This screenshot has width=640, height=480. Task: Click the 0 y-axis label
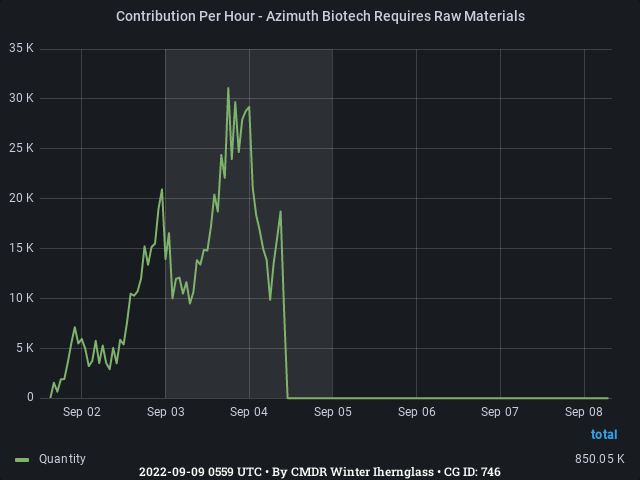[x=30, y=397]
